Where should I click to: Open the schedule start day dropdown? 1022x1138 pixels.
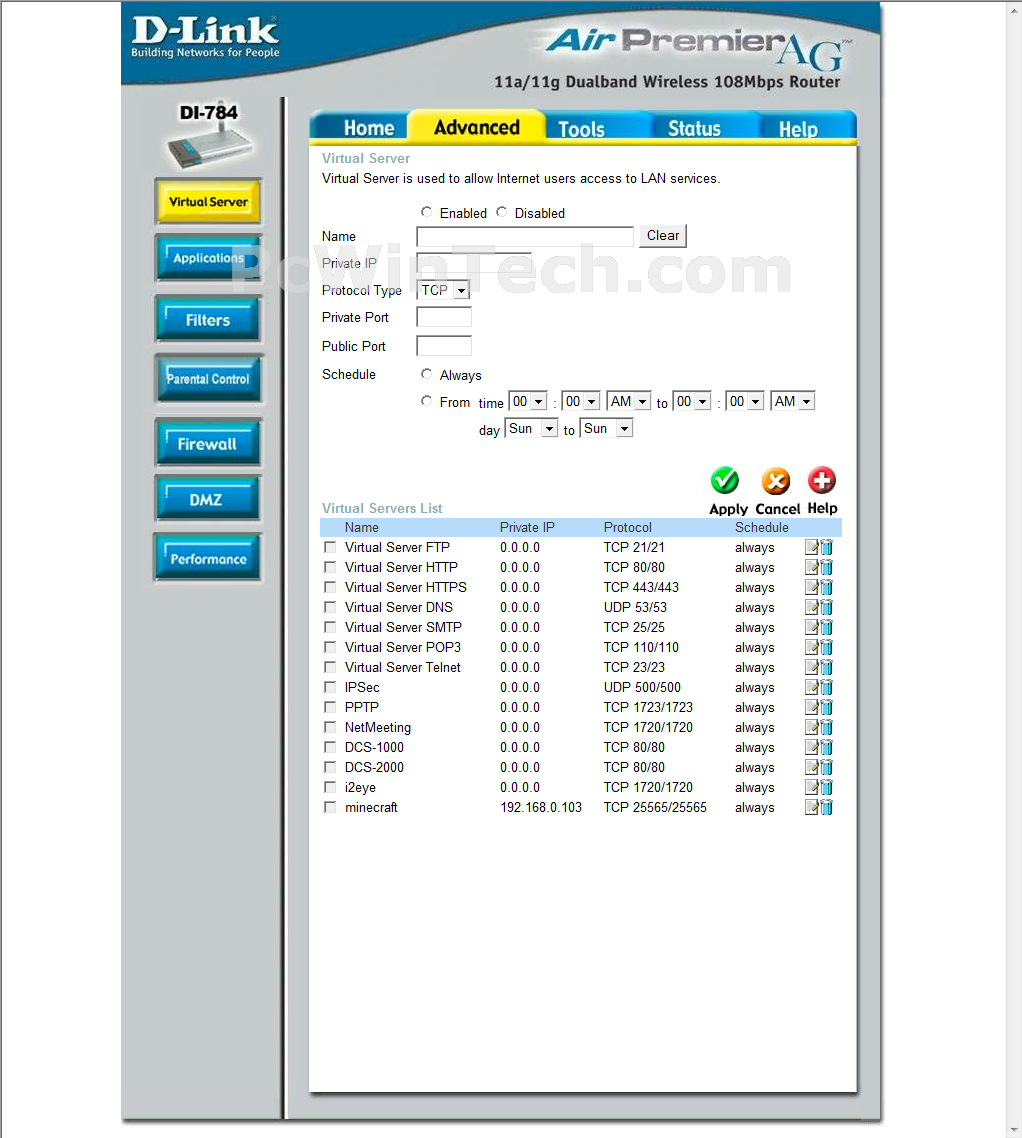point(531,429)
